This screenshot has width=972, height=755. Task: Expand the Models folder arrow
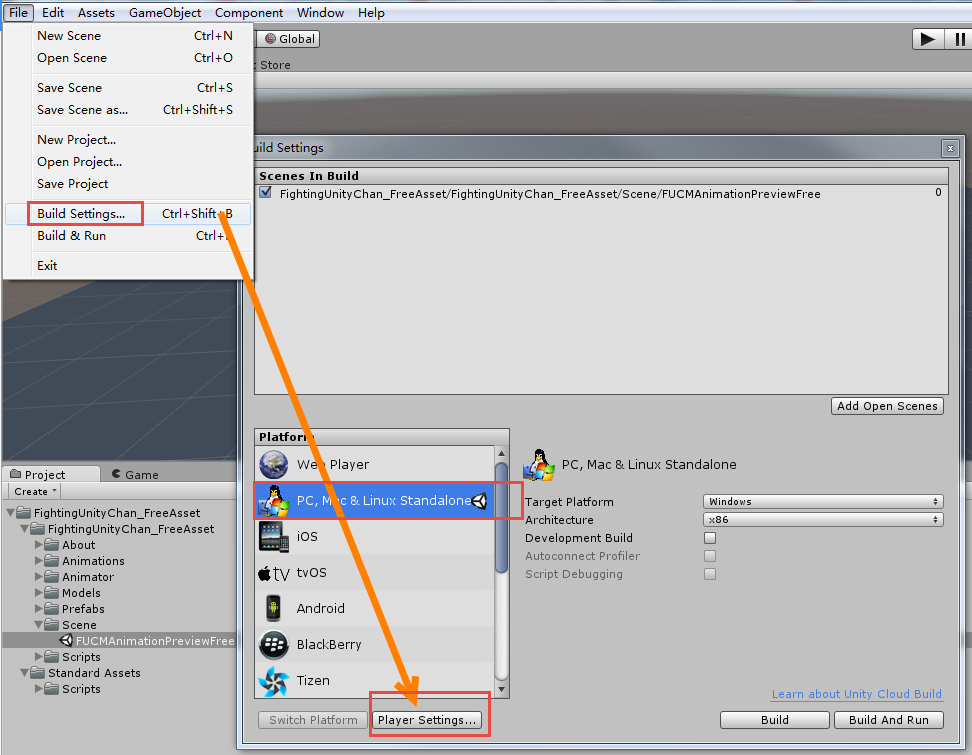click(x=38, y=593)
